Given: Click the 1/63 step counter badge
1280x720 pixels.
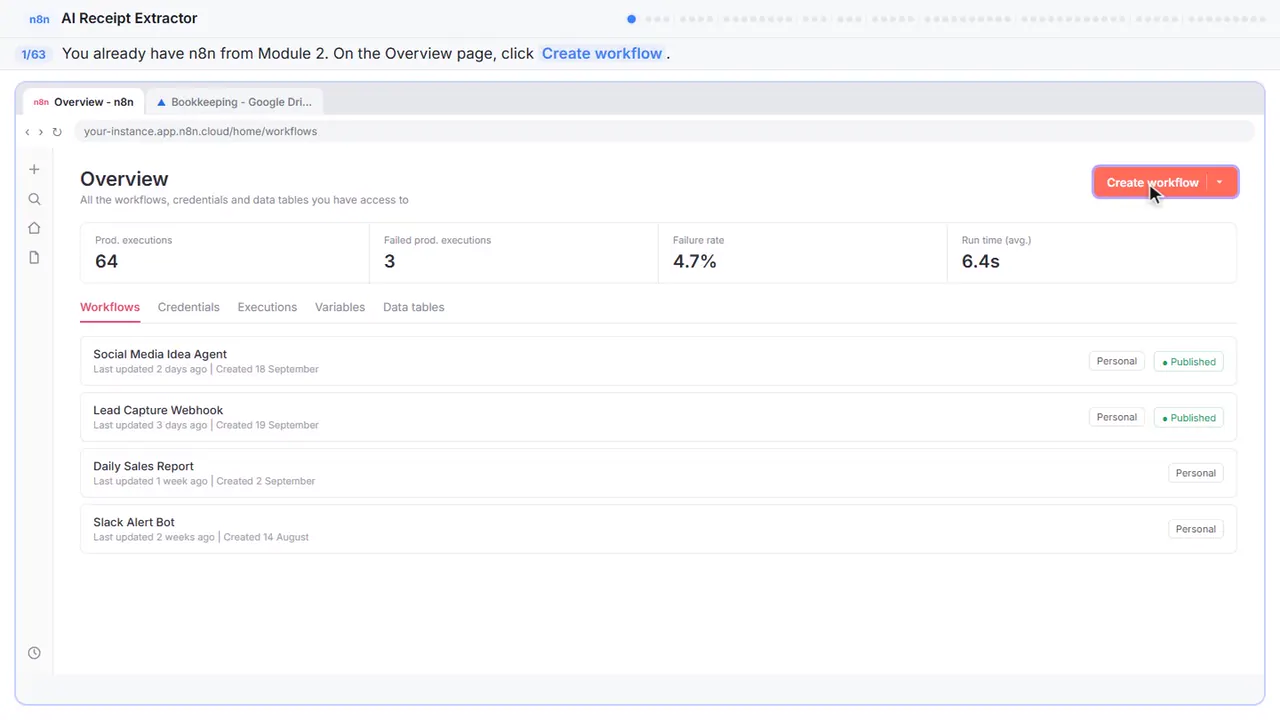Looking at the screenshot, I should point(34,54).
